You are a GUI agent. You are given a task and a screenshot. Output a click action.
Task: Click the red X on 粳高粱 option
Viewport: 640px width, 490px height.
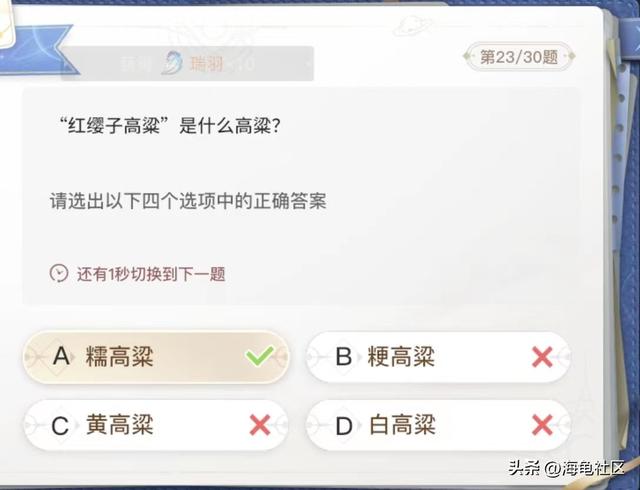tap(542, 357)
